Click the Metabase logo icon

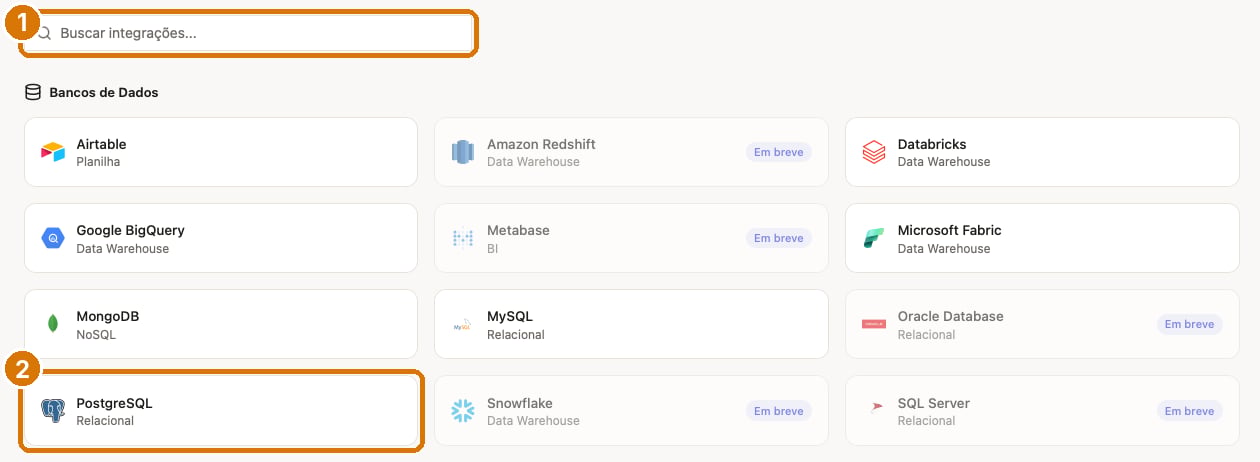463,238
